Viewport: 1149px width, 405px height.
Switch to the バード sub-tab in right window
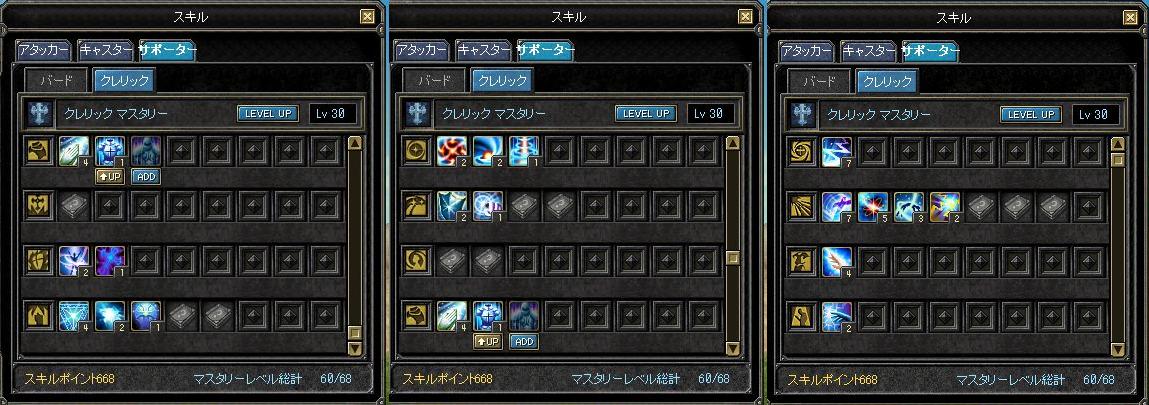819,81
